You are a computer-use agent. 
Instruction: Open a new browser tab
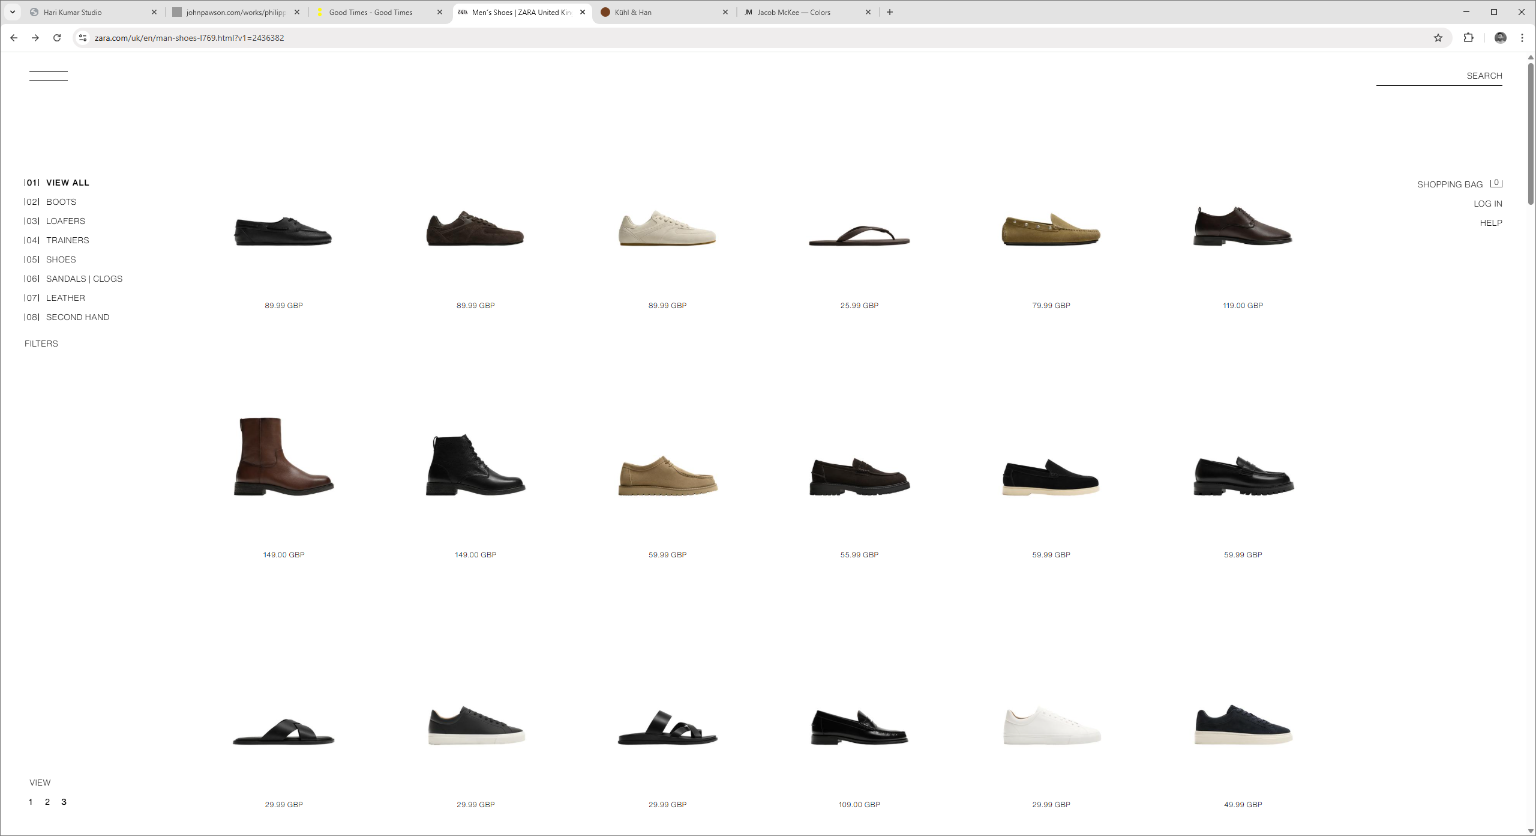coord(890,12)
